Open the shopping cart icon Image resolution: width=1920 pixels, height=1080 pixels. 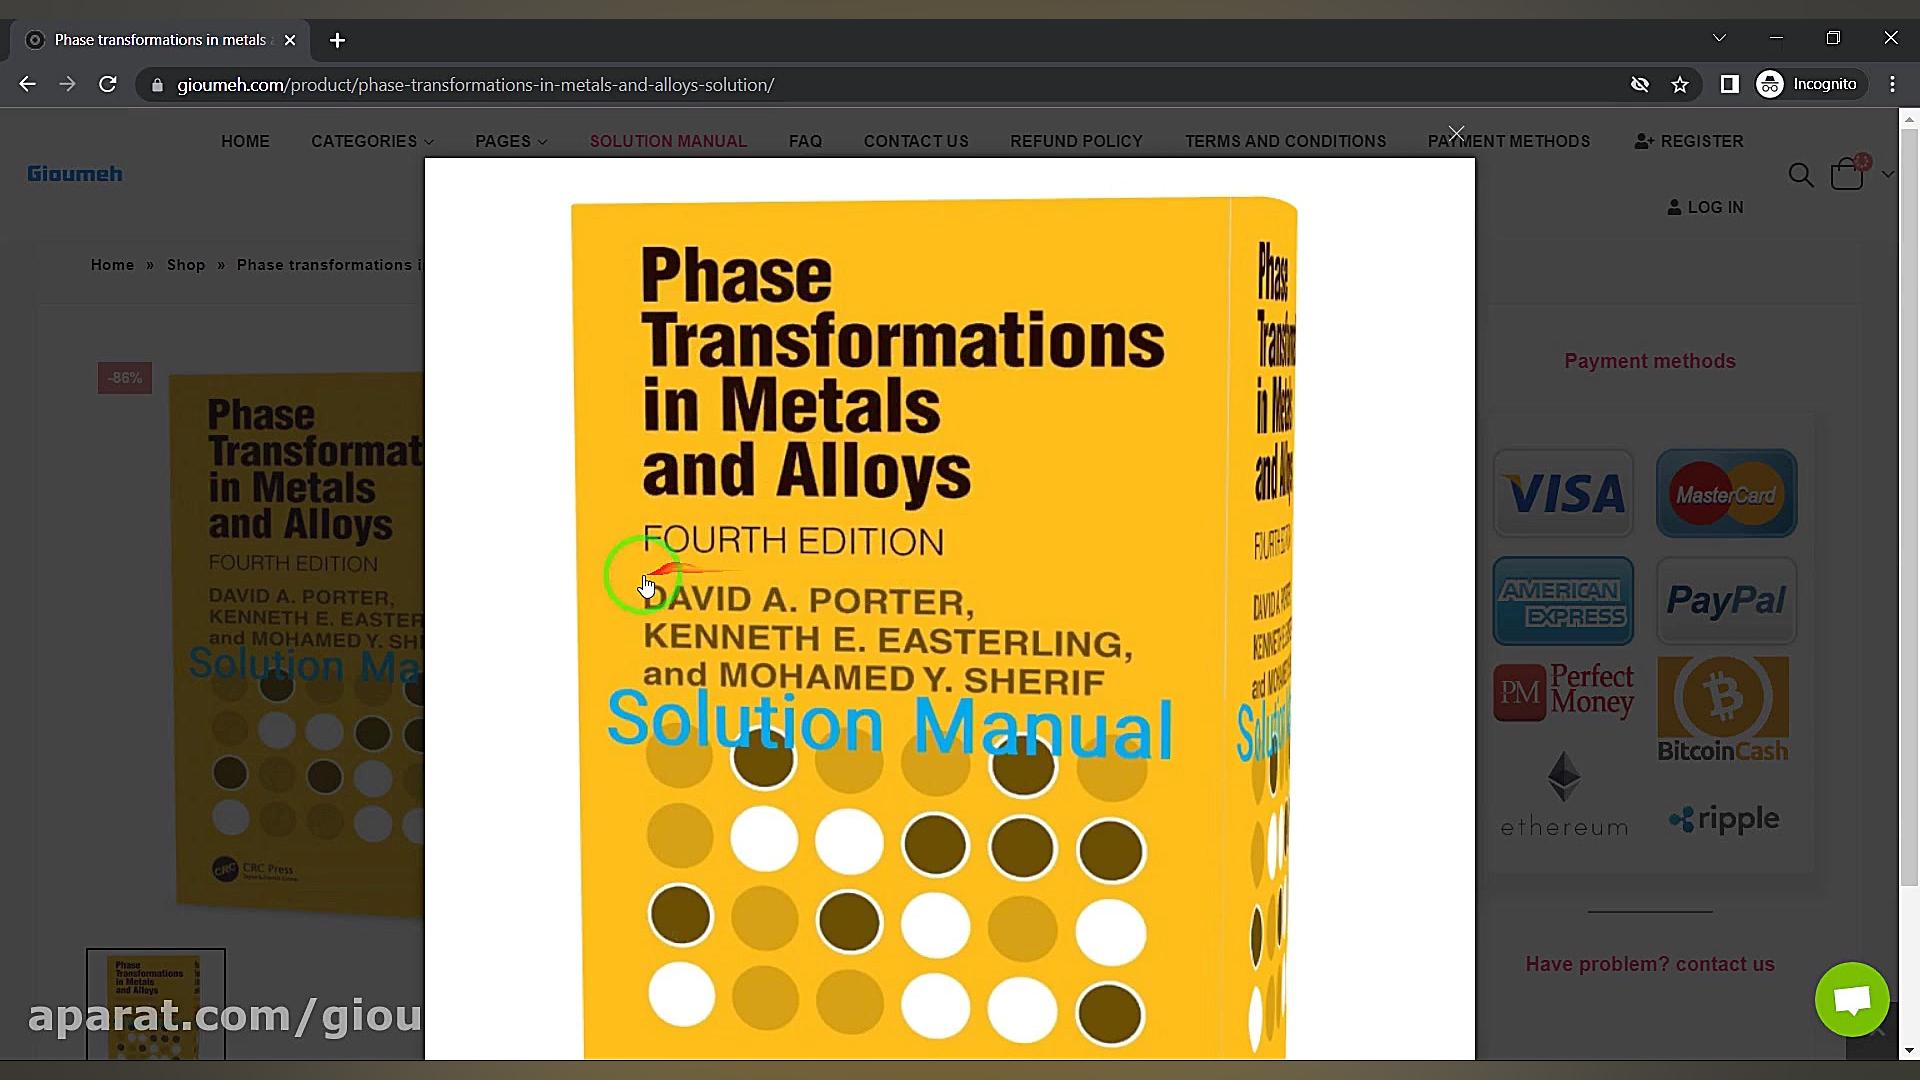click(1848, 174)
